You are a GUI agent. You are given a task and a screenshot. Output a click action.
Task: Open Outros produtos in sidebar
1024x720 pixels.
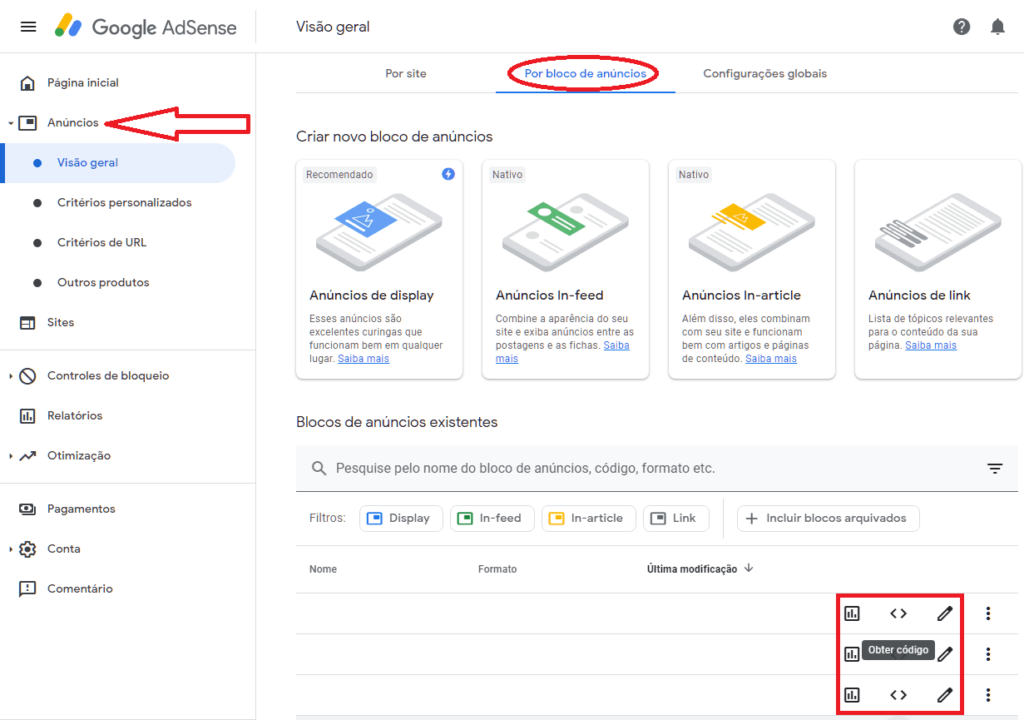pyautogui.click(x=103, y=282)
